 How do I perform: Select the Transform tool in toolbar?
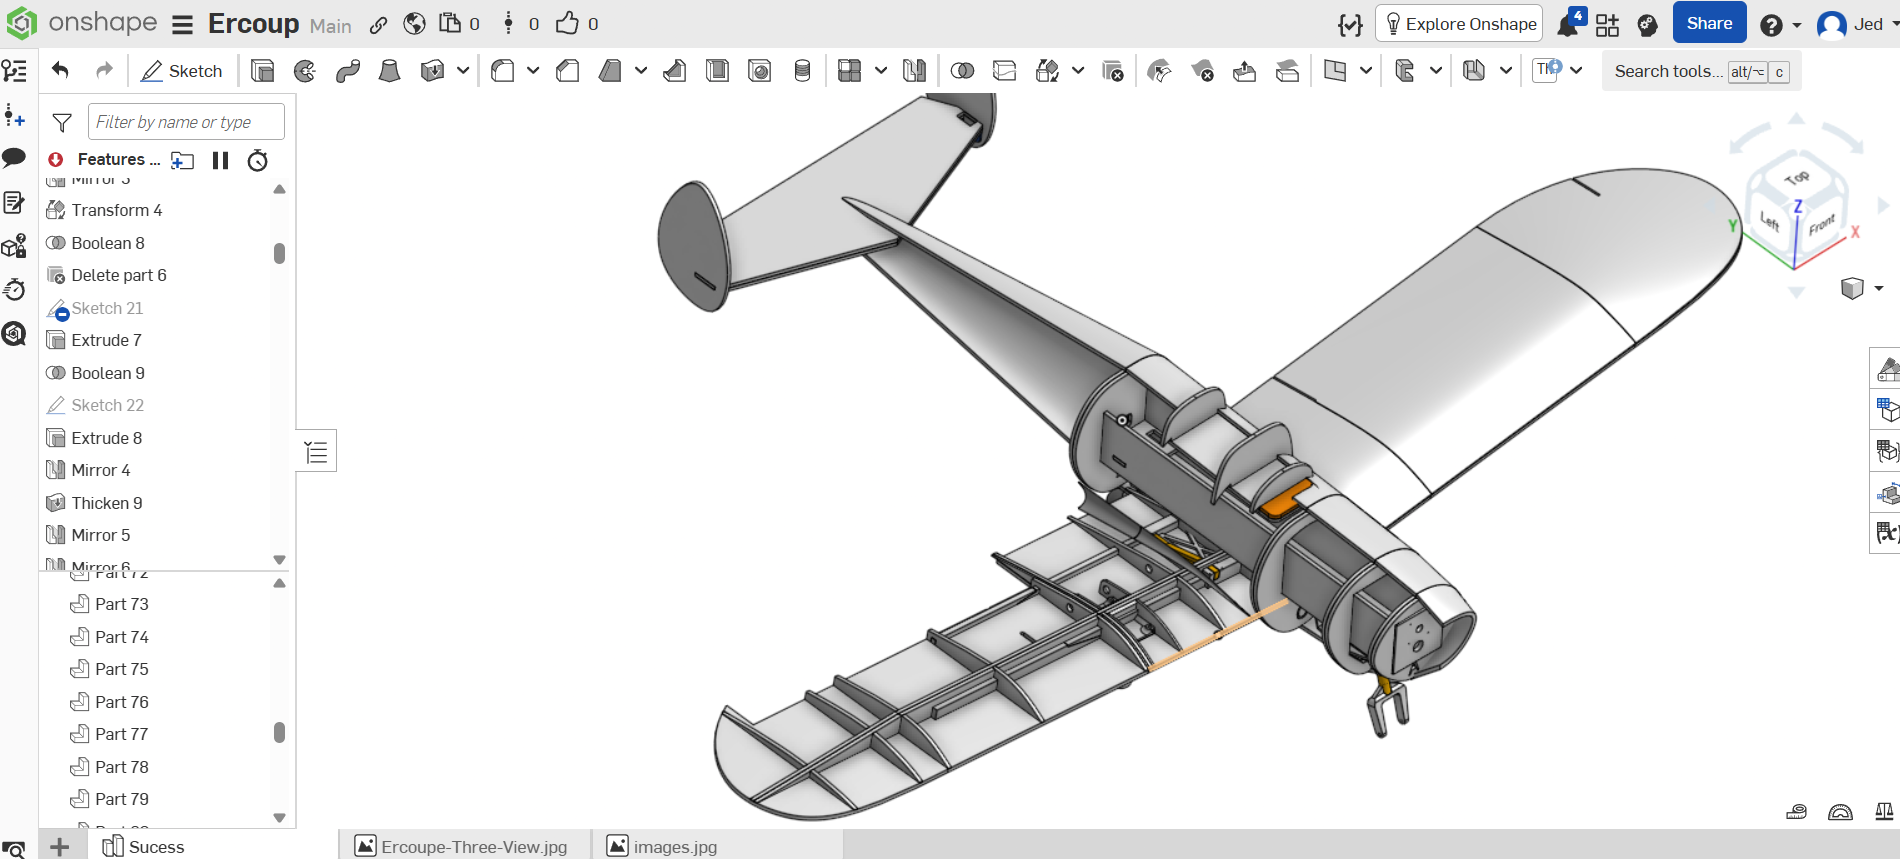[x=1047, y=71]
